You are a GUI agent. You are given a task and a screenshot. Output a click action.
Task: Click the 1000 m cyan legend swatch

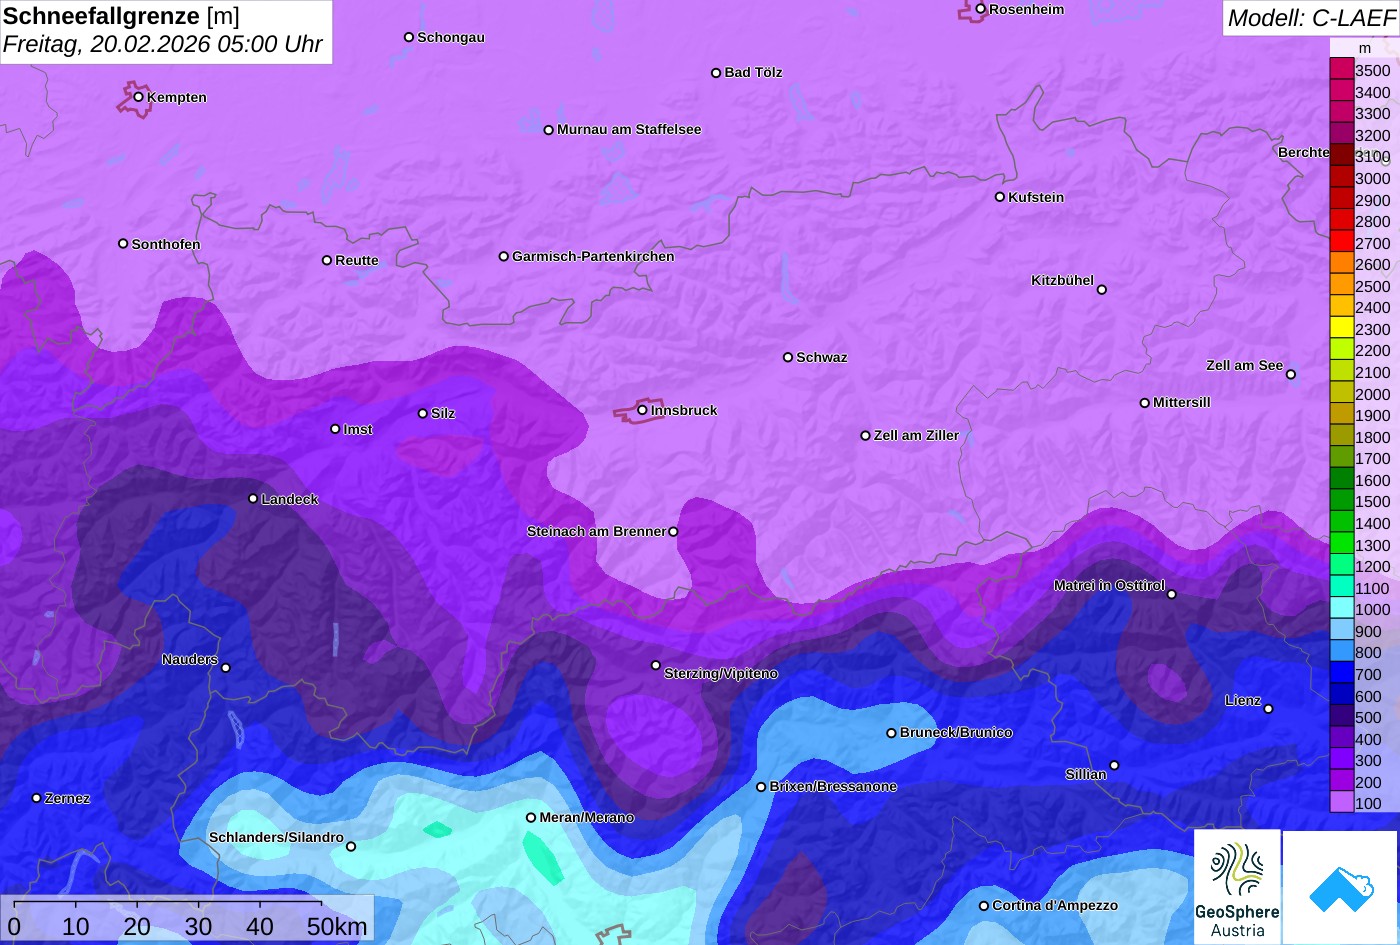click(1341, 609)
